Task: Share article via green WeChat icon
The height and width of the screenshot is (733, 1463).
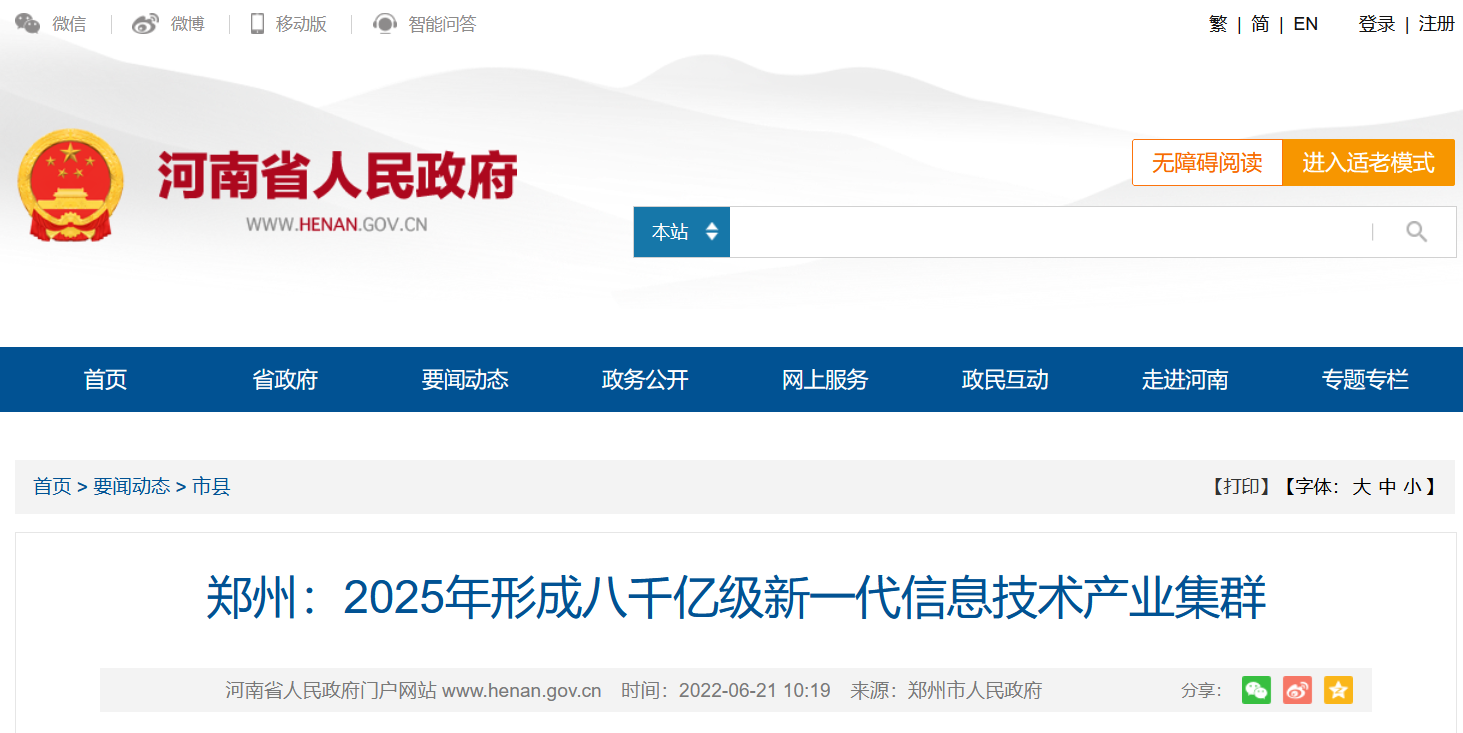Action: click(1256, 690)
